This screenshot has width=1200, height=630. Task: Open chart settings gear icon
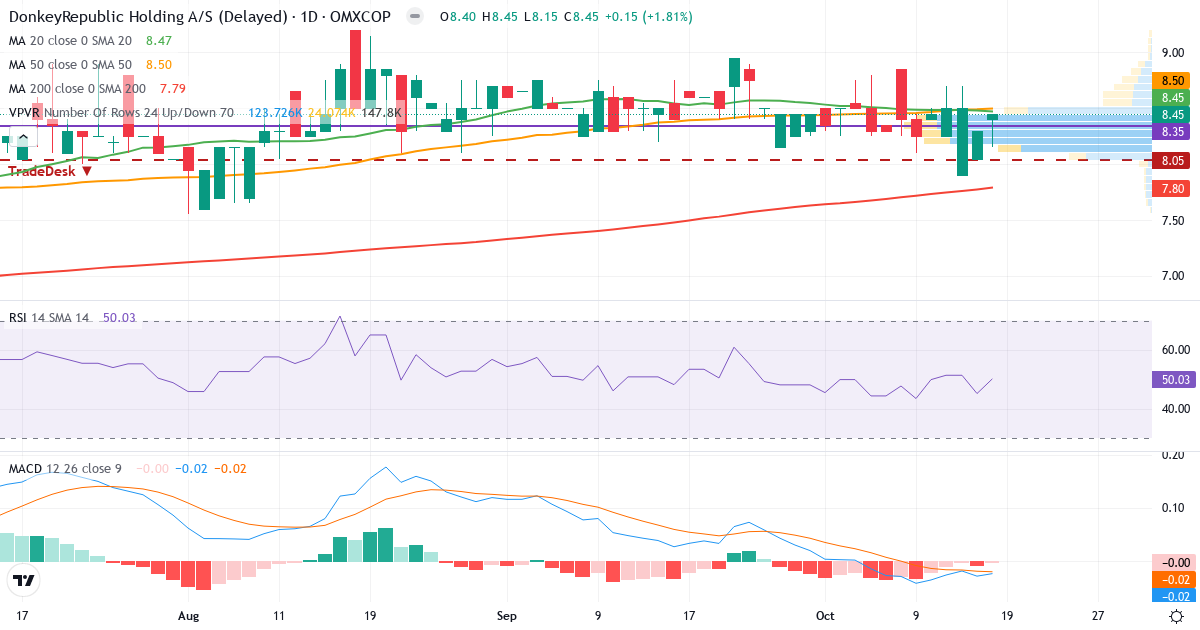[1177, 616]
